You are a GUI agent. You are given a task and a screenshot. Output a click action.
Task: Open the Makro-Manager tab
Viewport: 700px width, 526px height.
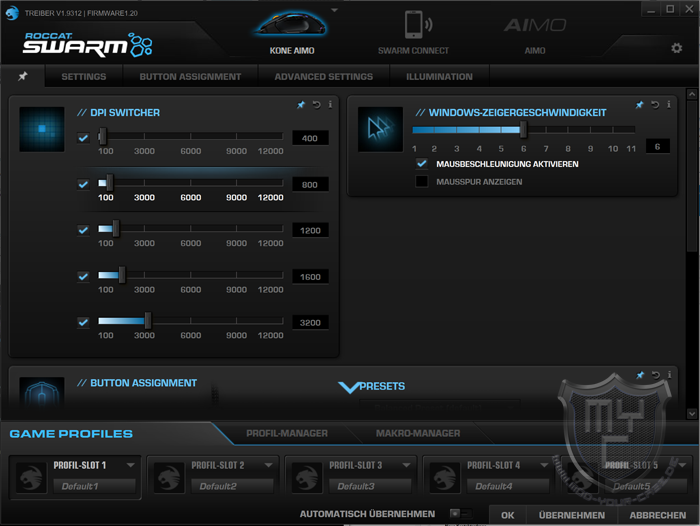click(x=418, y=433)
